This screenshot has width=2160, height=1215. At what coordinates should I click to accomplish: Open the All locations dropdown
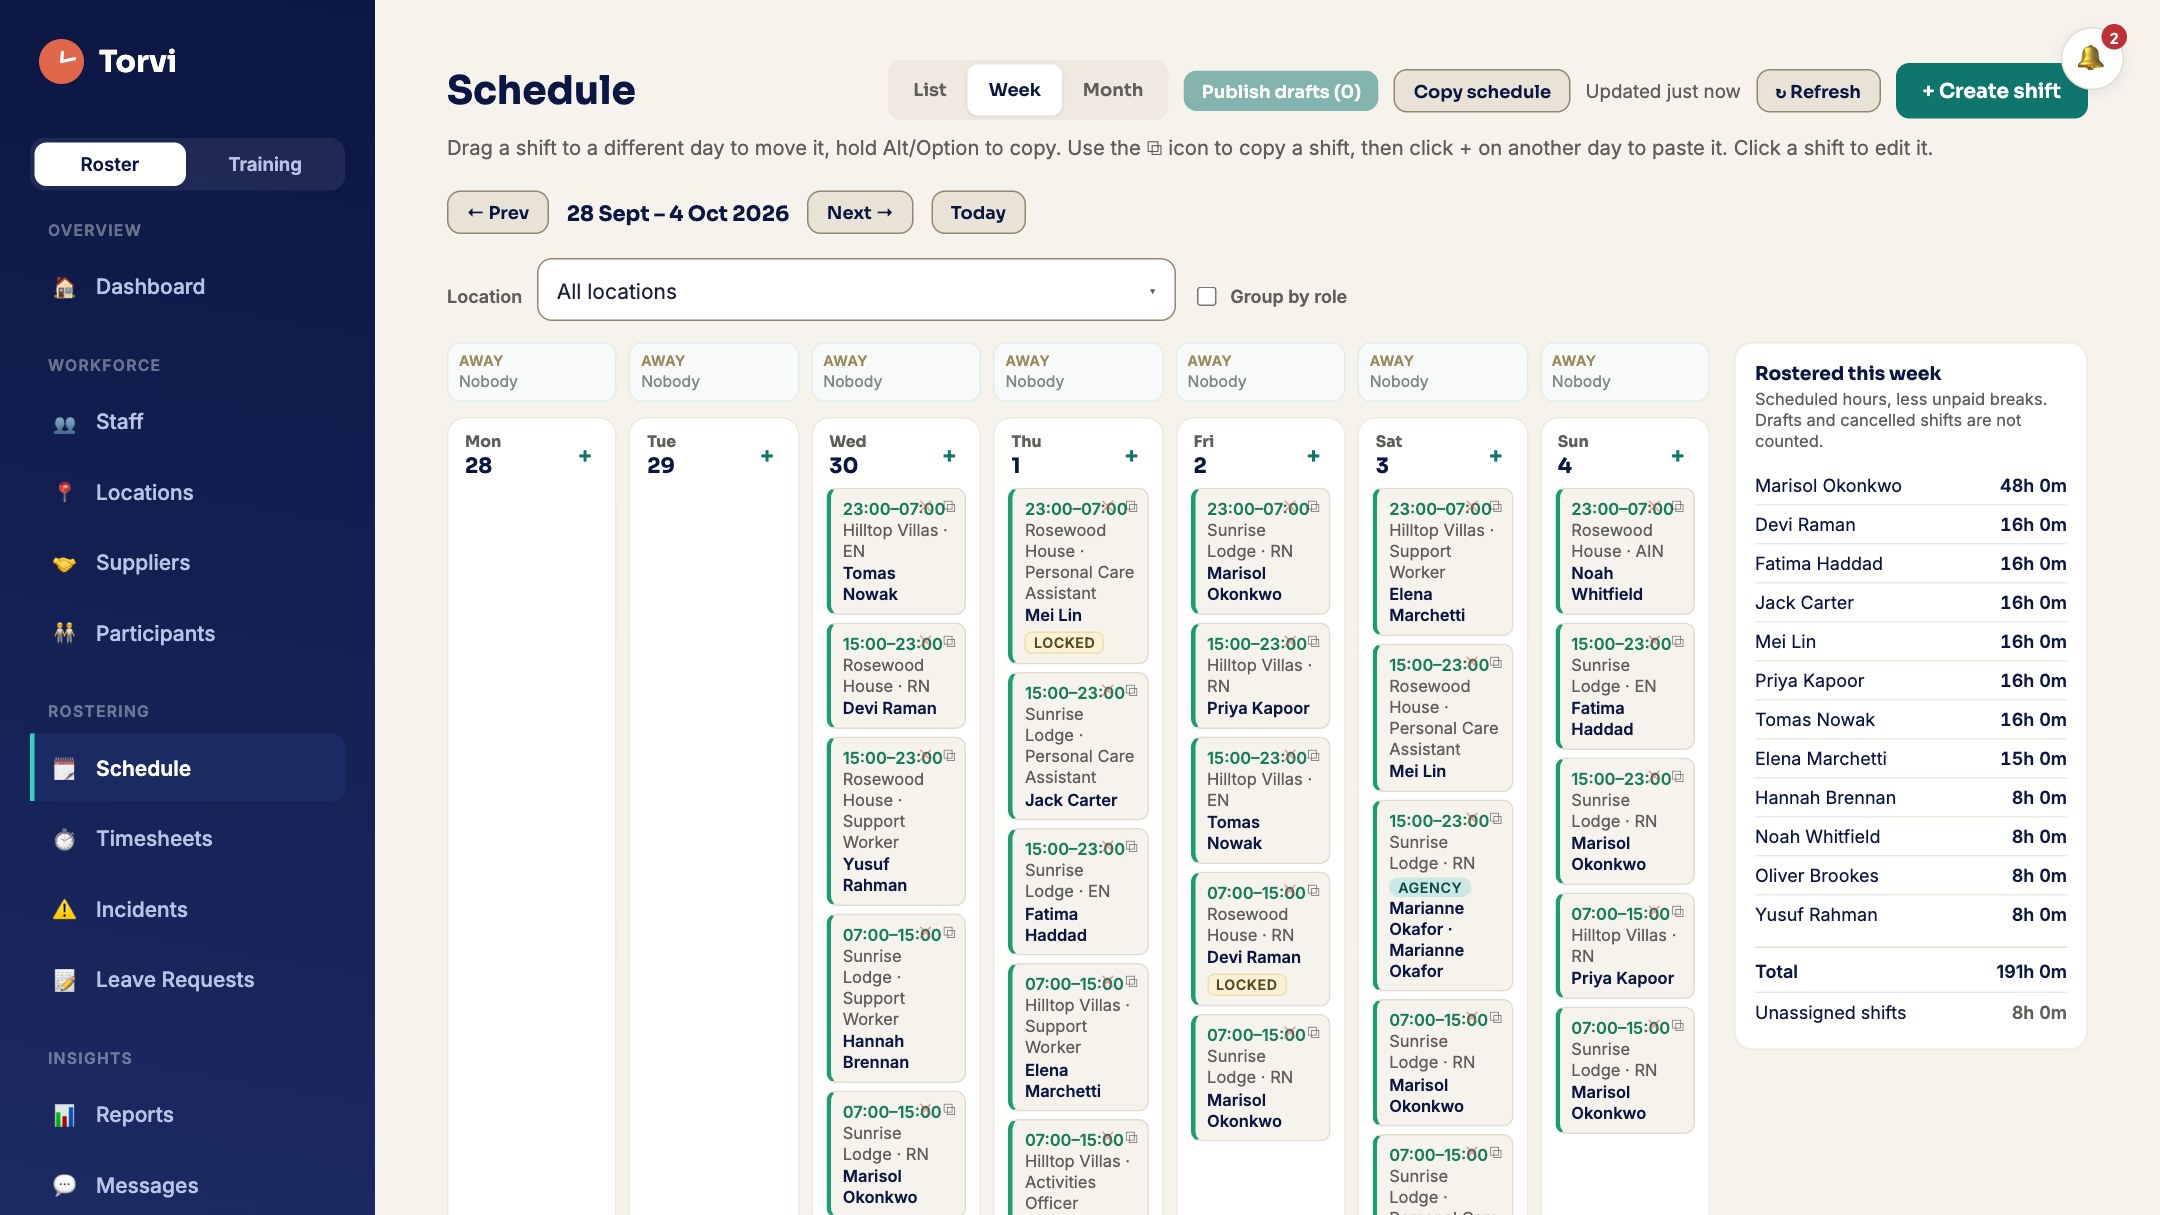856,290
